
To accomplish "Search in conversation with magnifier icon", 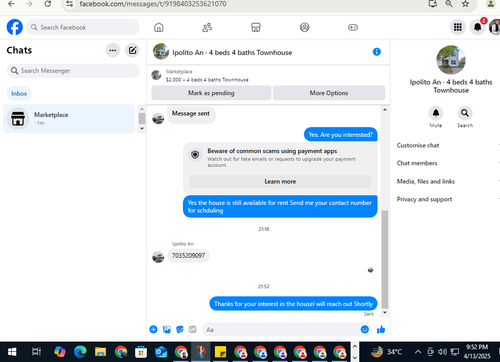I will coord(465,113).
